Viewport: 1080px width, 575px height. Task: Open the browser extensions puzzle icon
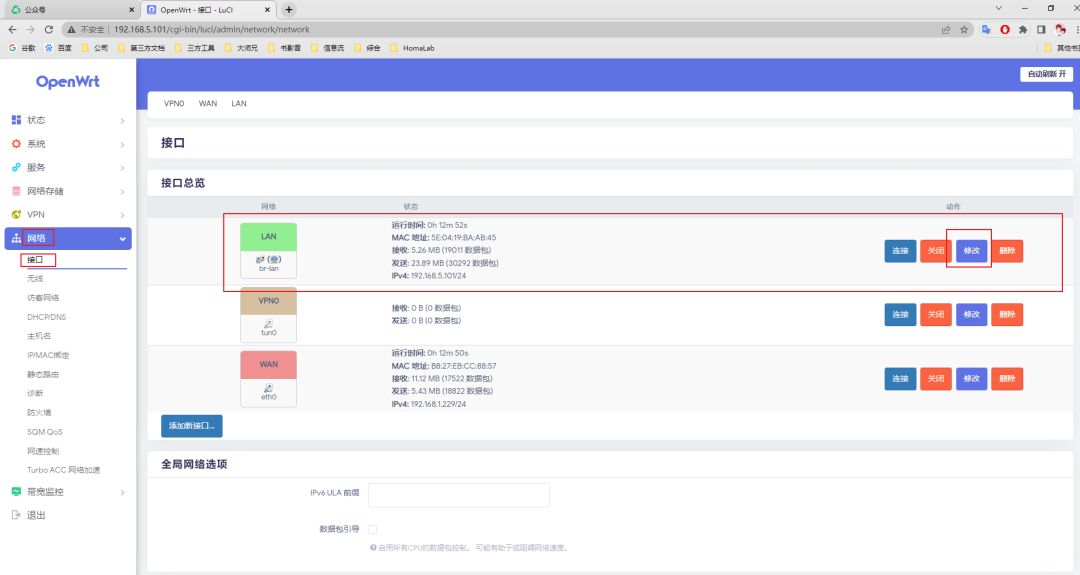click(1023, 30)
